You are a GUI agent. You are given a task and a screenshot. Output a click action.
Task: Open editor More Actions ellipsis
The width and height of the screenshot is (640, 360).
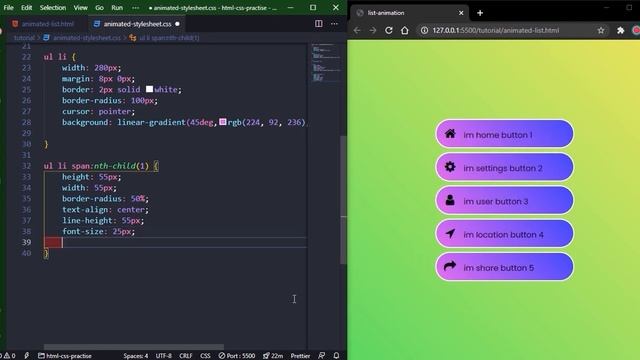pos(334,24)
